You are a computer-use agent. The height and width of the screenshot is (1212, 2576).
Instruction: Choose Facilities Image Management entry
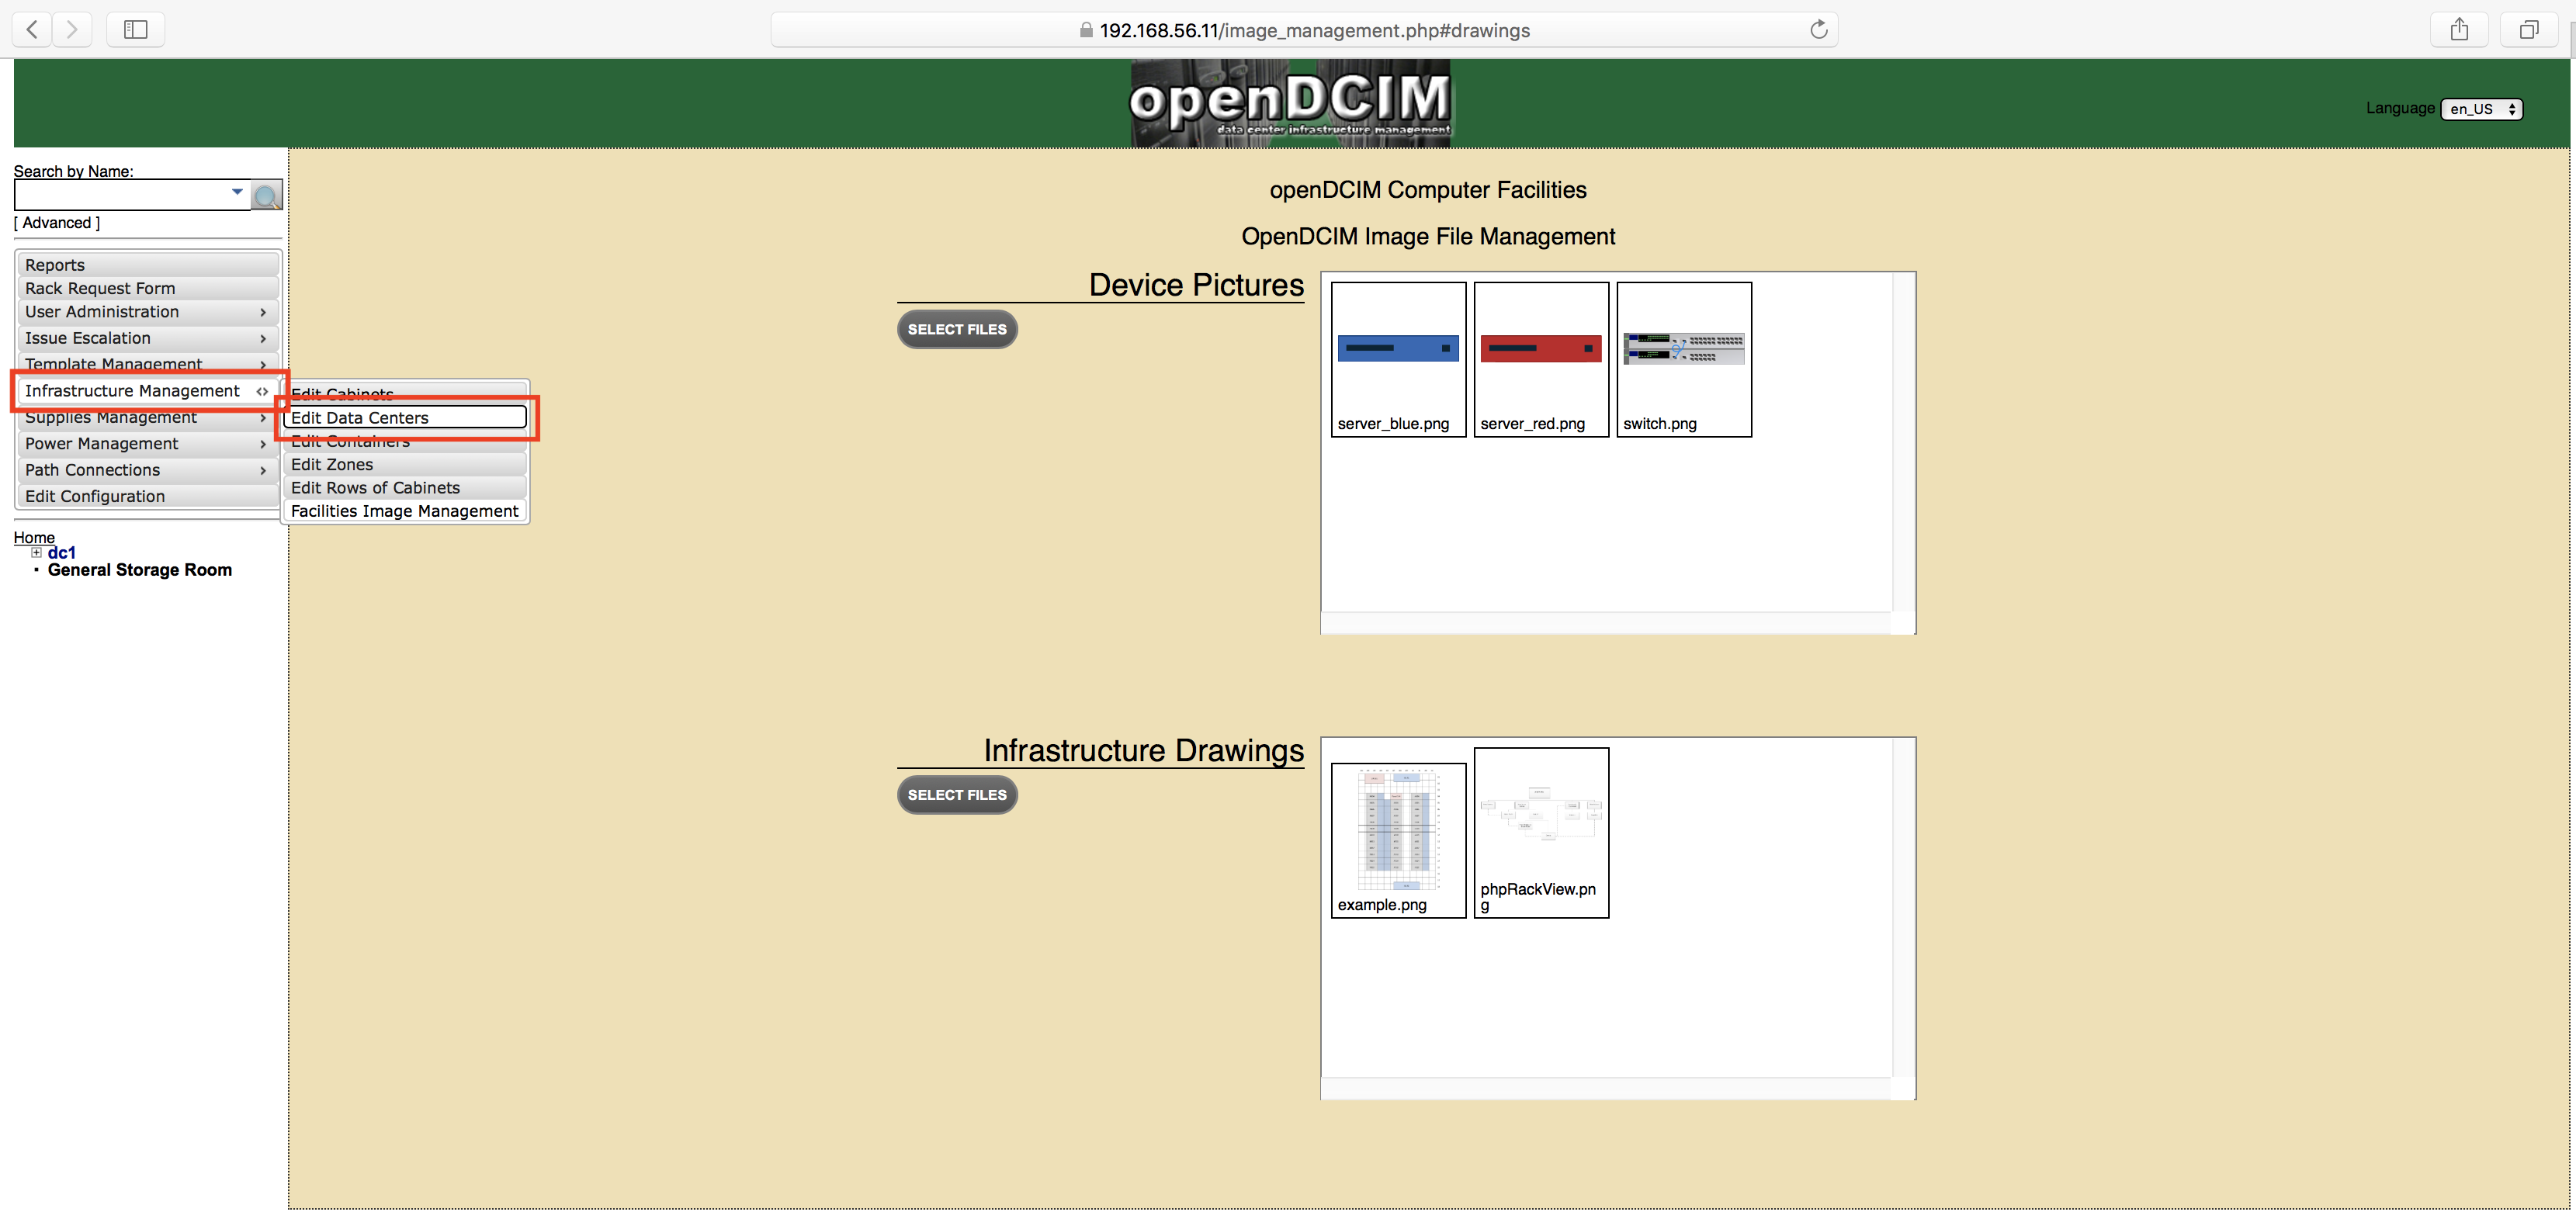click(x=405, y=511)
